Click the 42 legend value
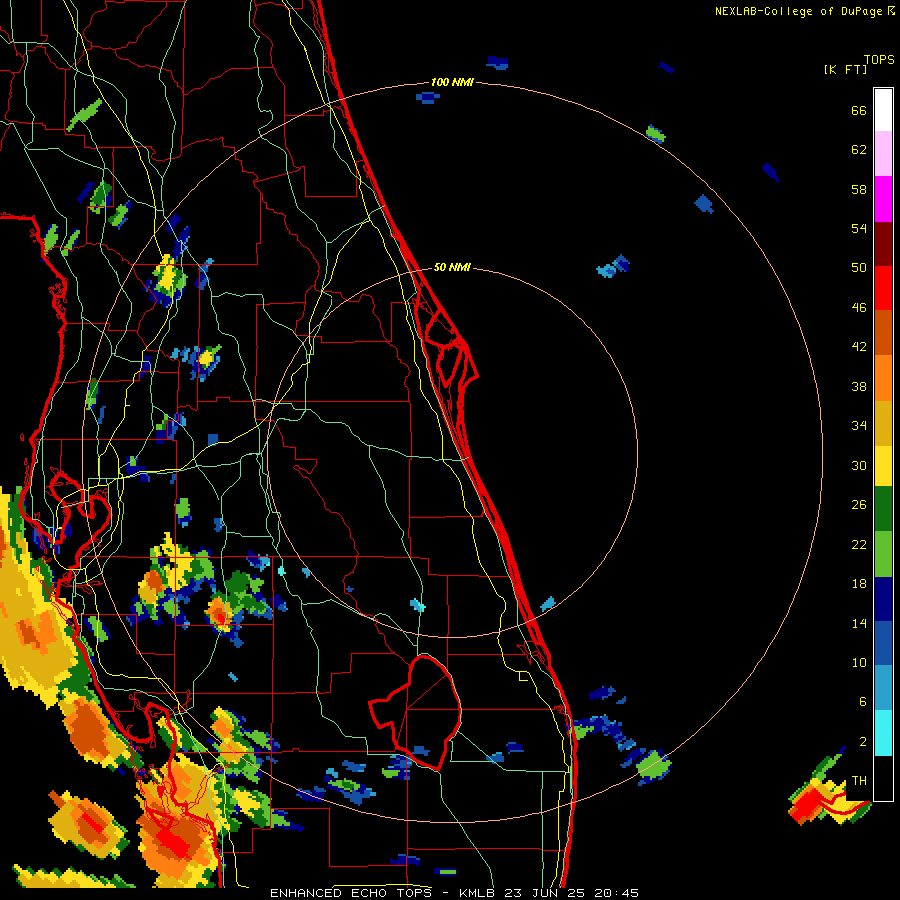This screenshot has width=900, height=900. click(859, 347)
